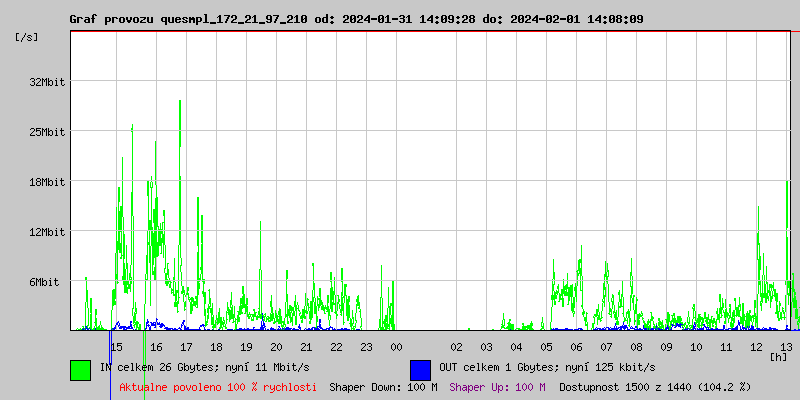Image resolution: width=800 pixels, height=400 pixels.
Task: Select the 18Mbit y-axis label
Action: (46, 182)
